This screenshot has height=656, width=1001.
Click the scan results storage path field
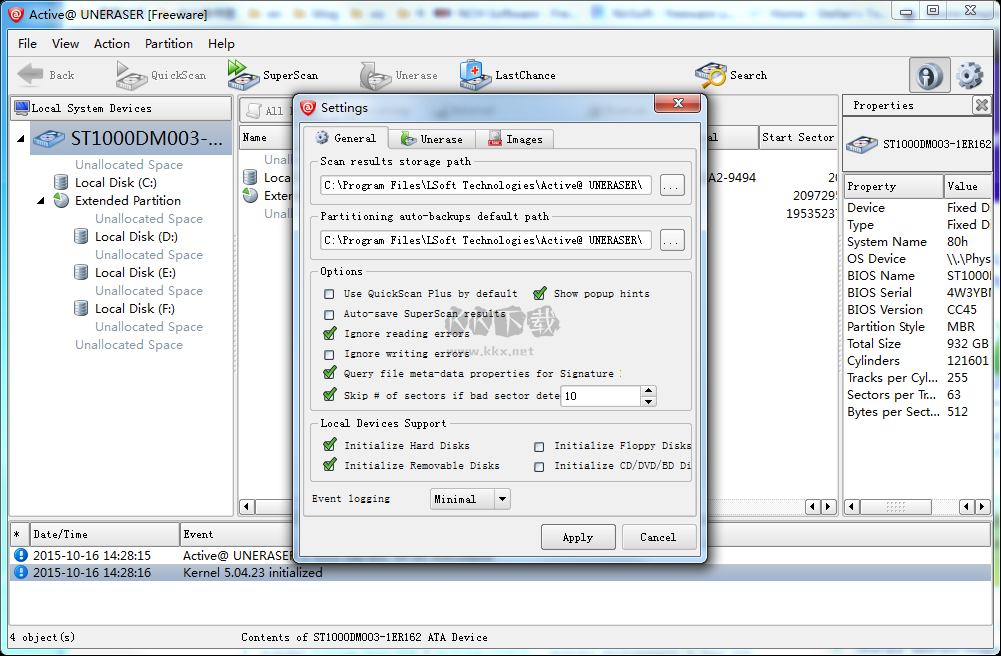(486, 185)
